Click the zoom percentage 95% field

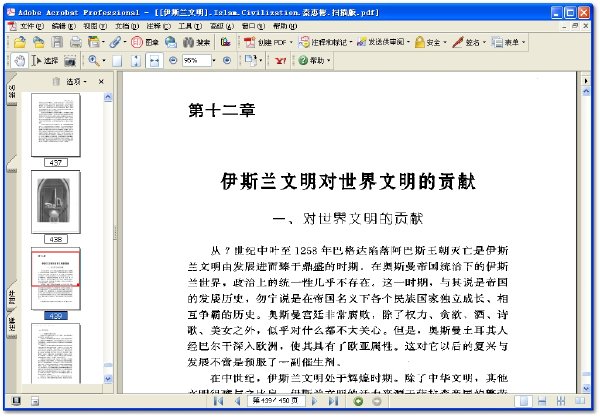click(x=197, y=60)
